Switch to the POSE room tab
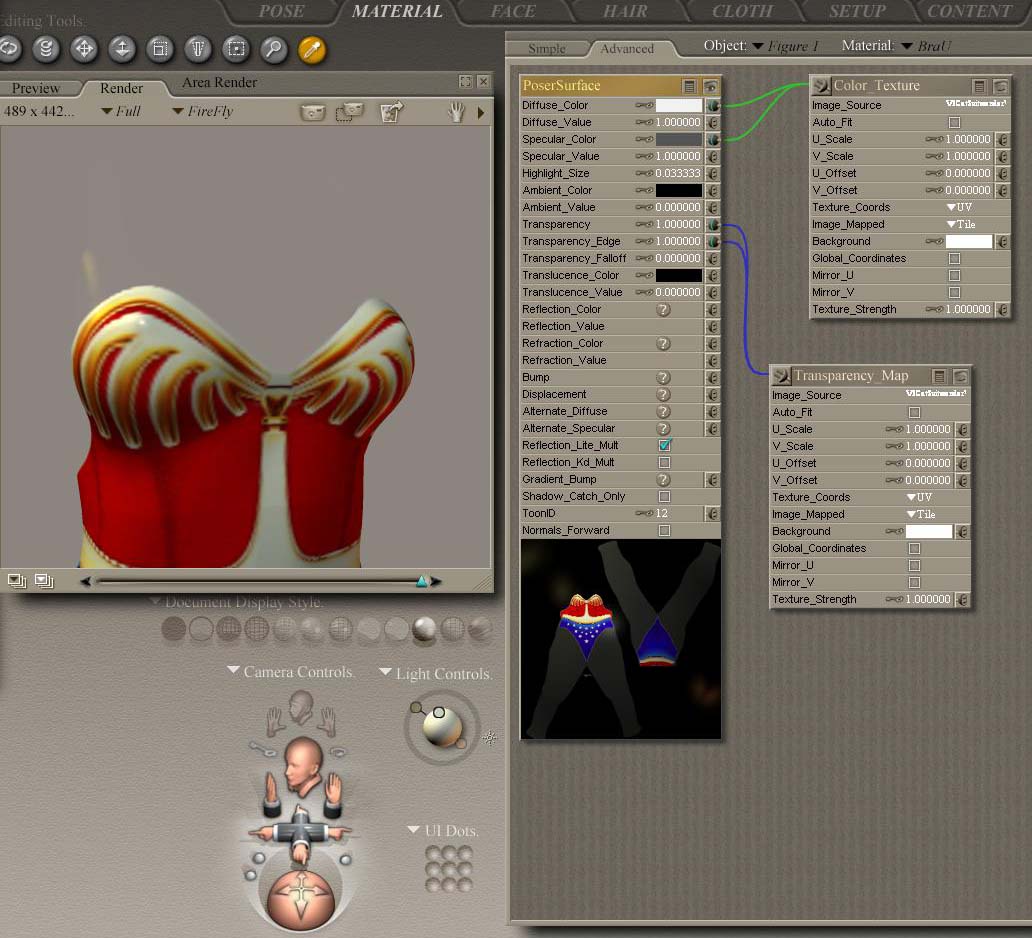Image resolution: width=1032 pixels, height=938 pixels. 281,12
